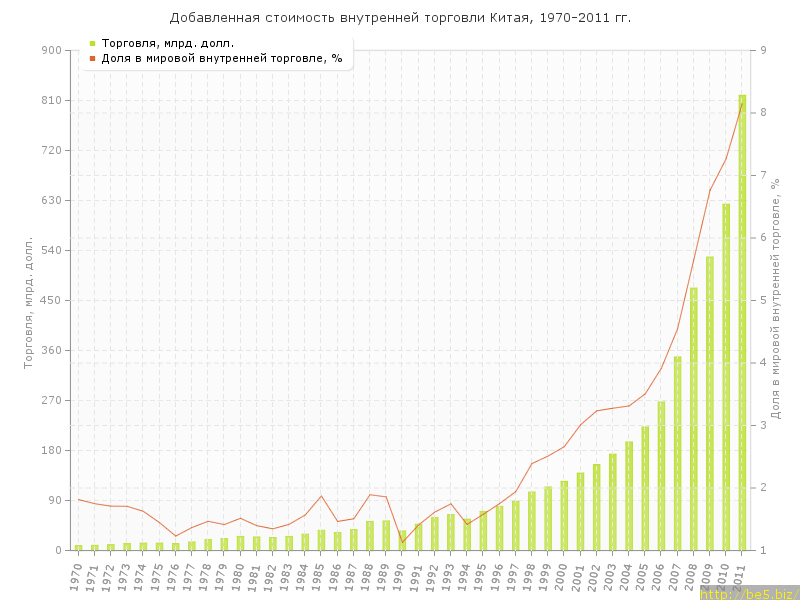Viewport: 800px width, 600px height.
Task: Select the bar for year 2005
Action: 645,490
